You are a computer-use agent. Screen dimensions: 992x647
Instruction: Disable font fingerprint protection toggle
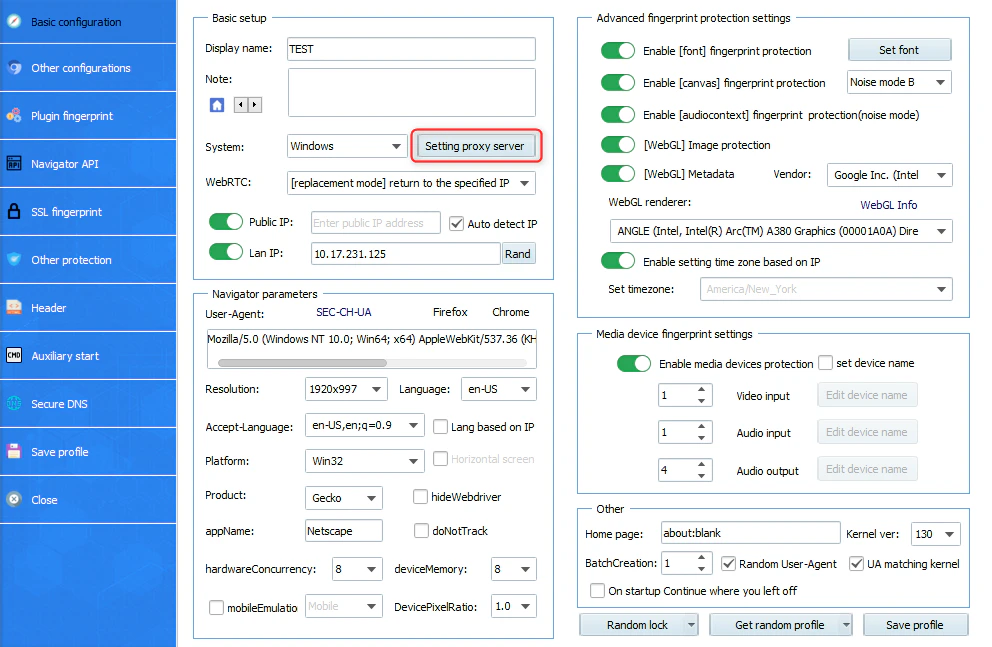click(617, 51)
